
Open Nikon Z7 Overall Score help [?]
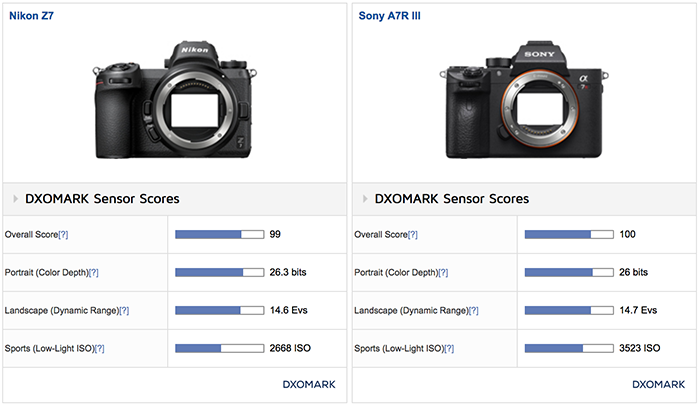coord(63,235)
